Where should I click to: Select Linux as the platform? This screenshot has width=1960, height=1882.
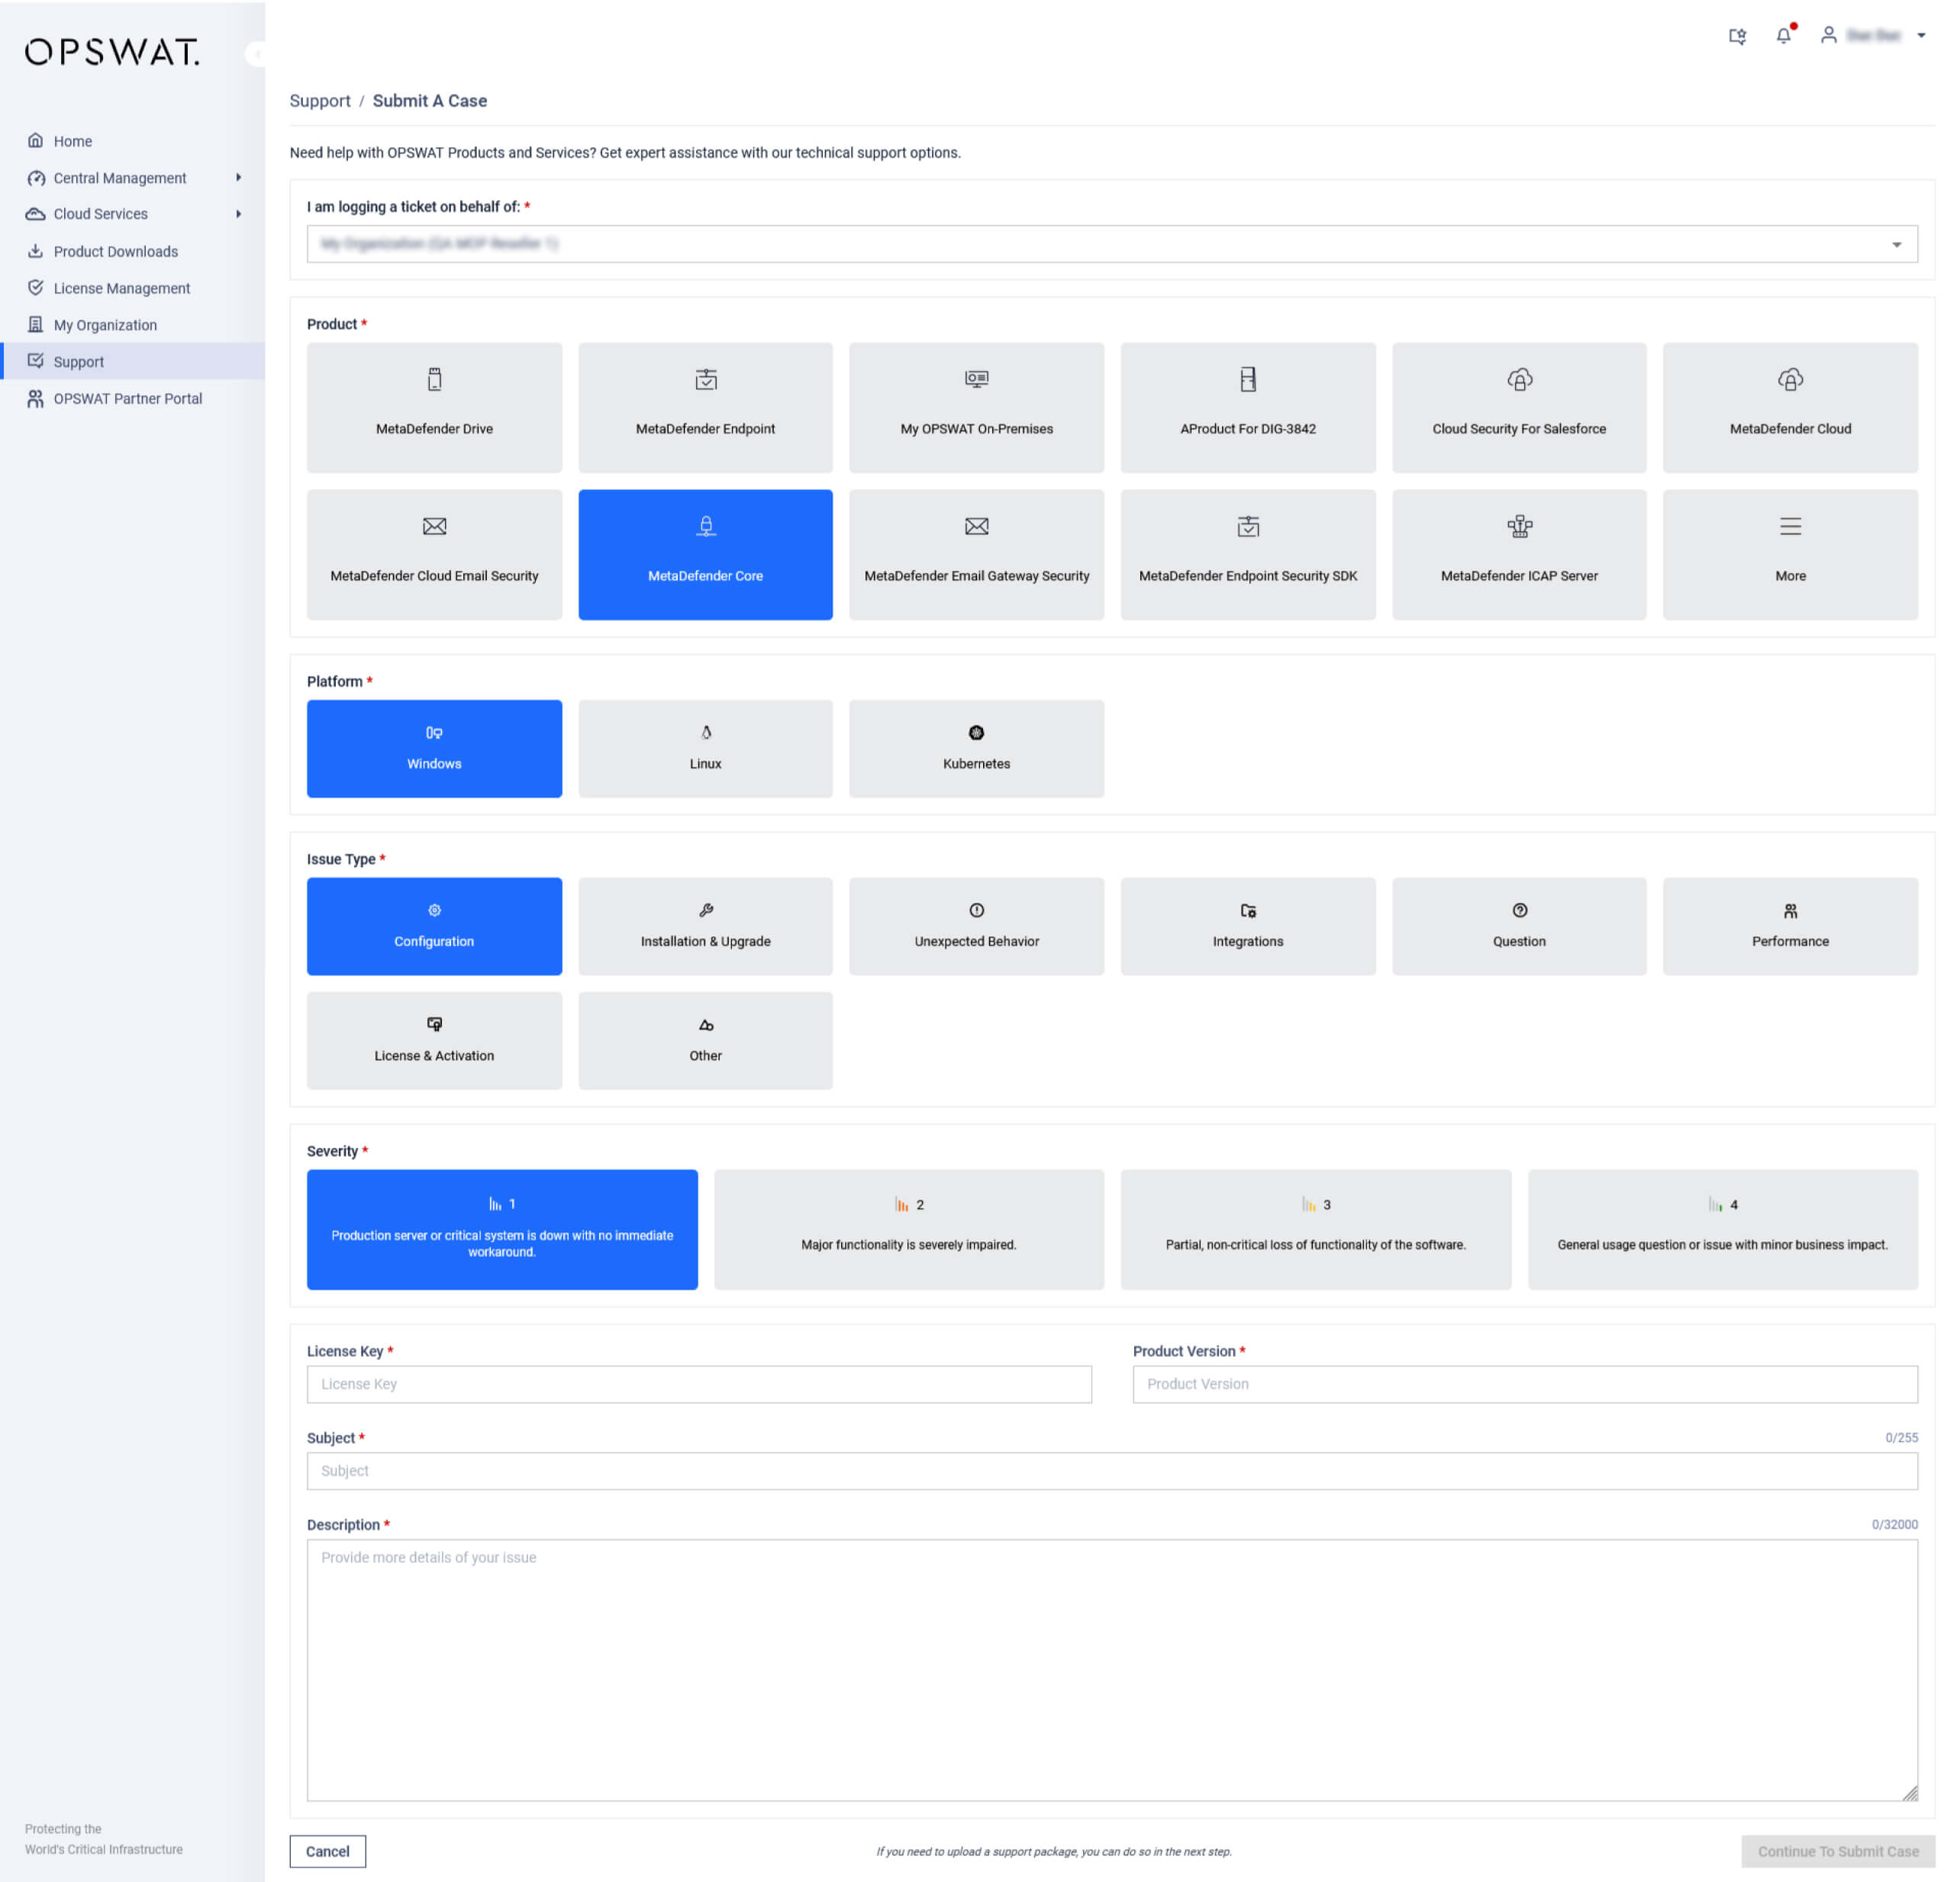coord(705,748)
